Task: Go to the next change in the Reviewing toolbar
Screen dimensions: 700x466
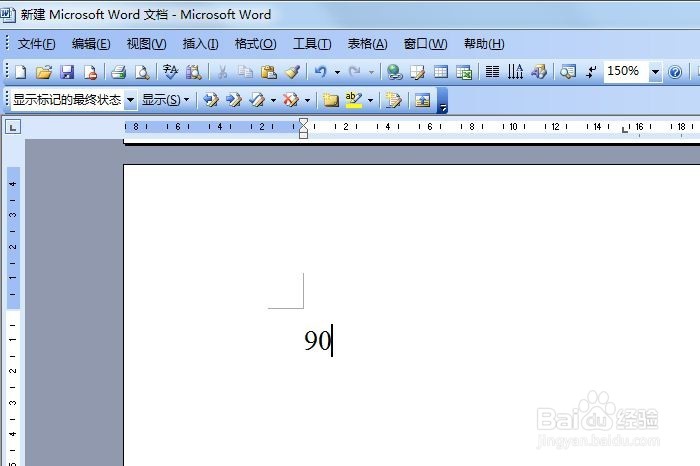Action: pyautogui.click(x=234, y=100)
